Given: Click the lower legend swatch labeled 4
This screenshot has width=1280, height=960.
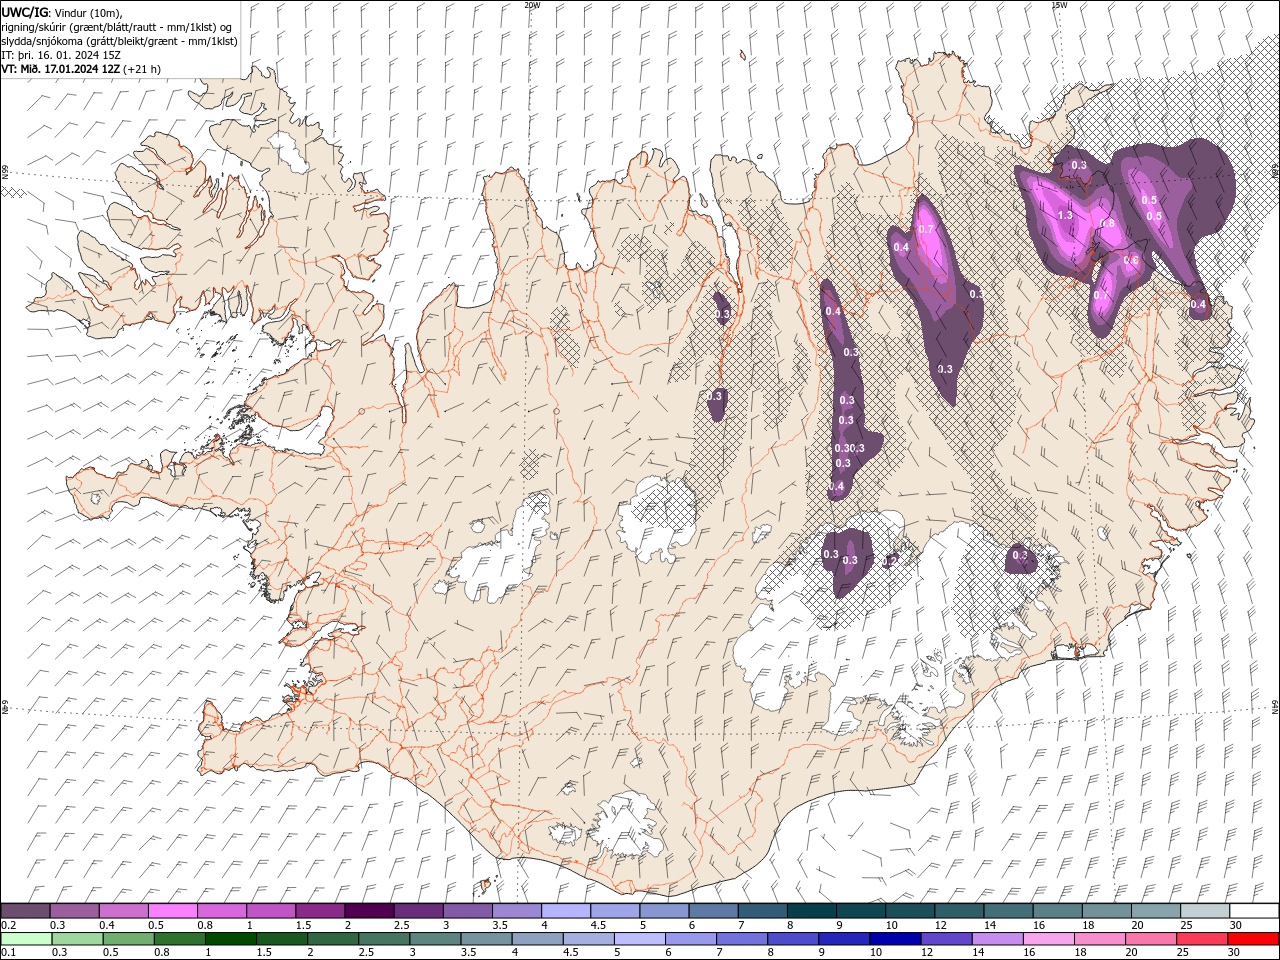Looking at the screenshot, I should click(537, 939).
